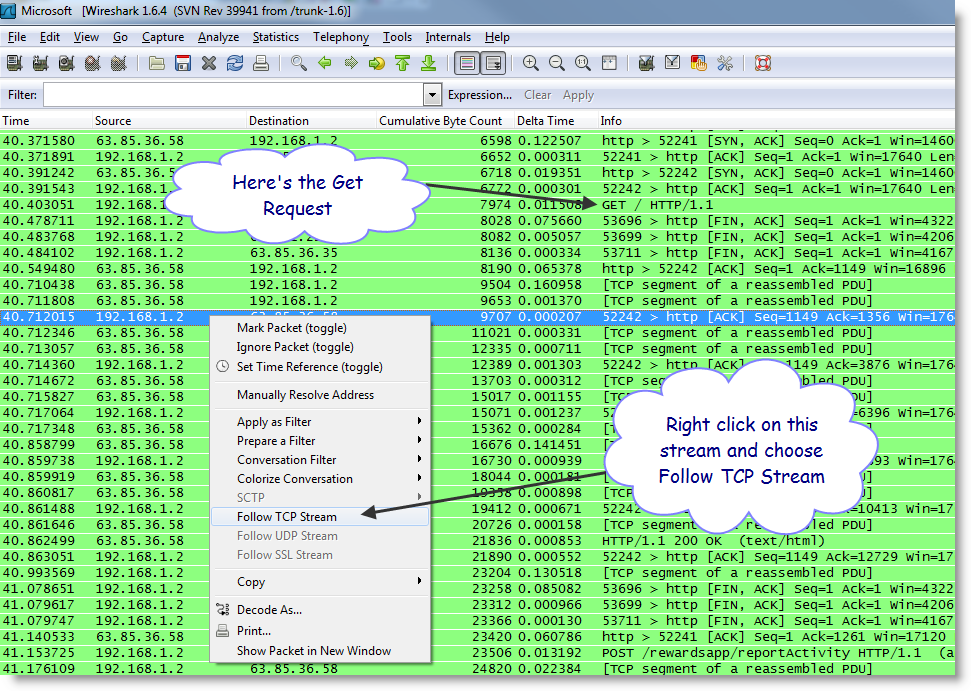Reload the capture file

[x=235, y=63]
